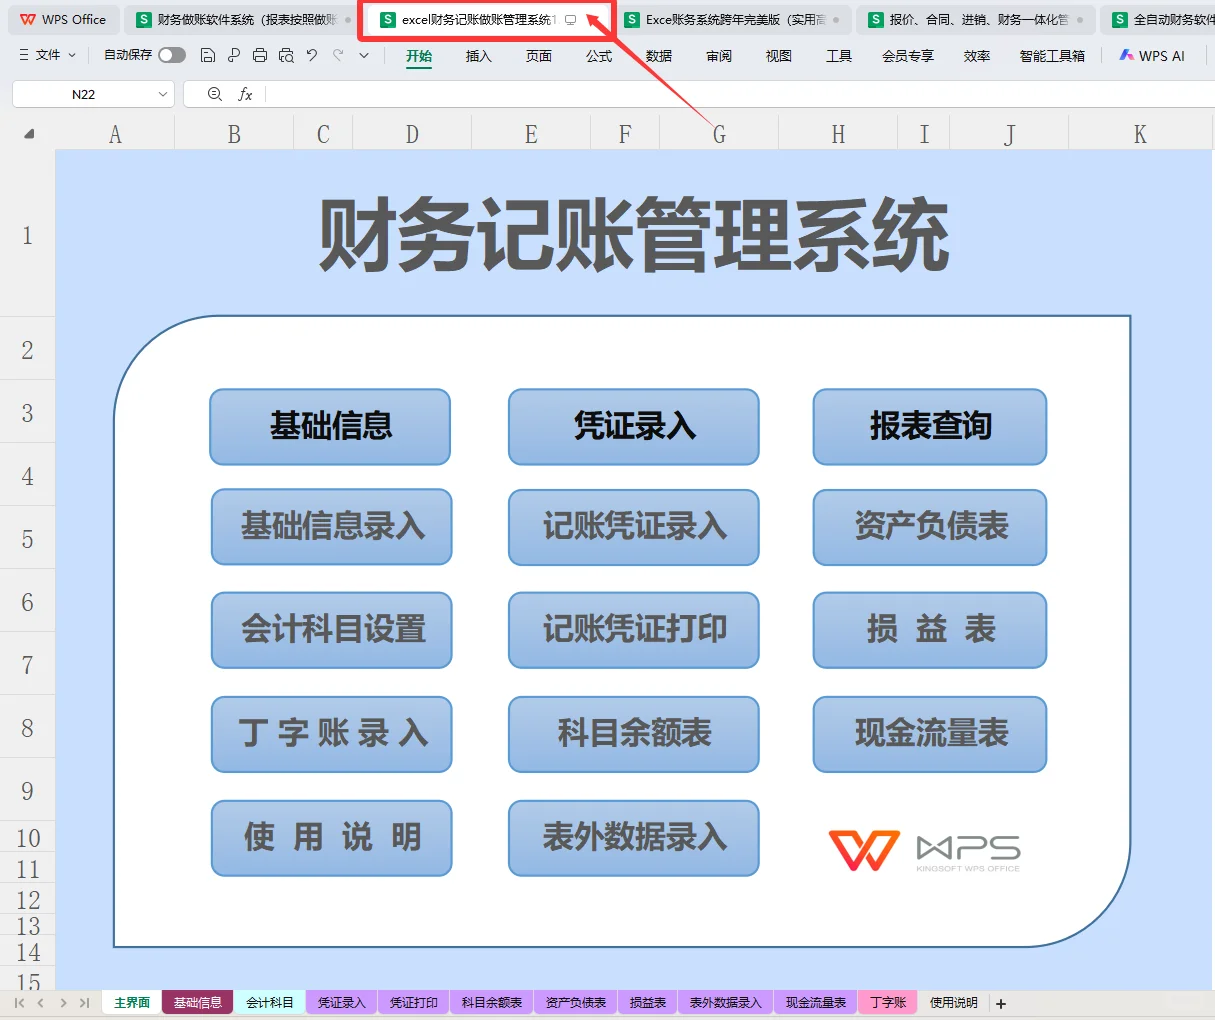1215x1020 pixels.
Task: Open the Print icon
Action: click(x=260, y=56)
